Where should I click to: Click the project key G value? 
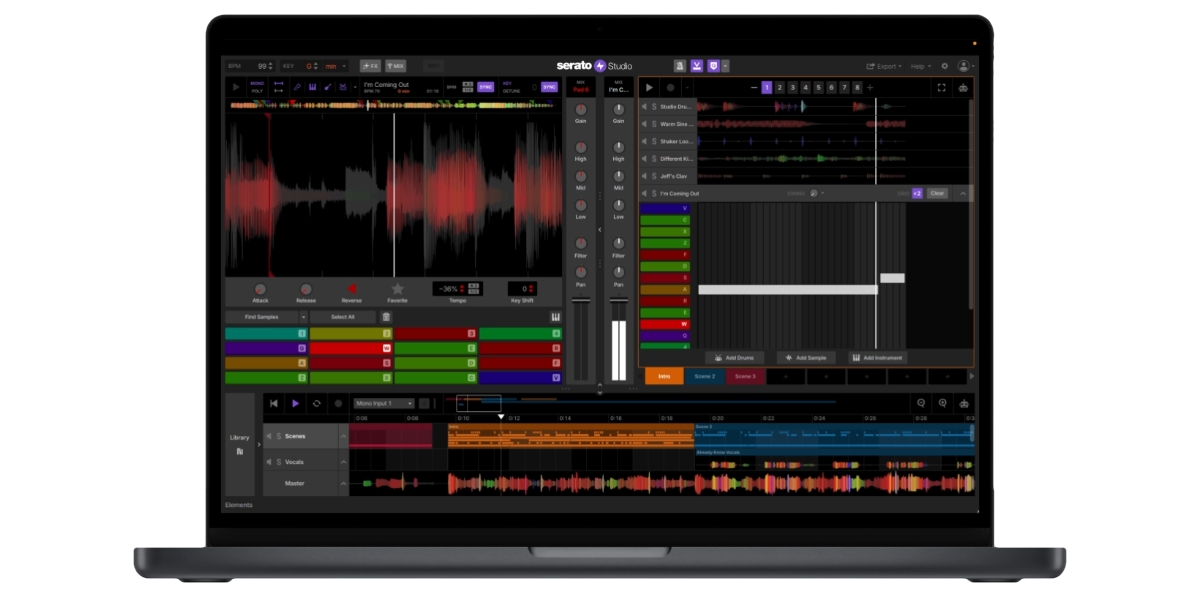pyautogui.click(x=309, y=66)
